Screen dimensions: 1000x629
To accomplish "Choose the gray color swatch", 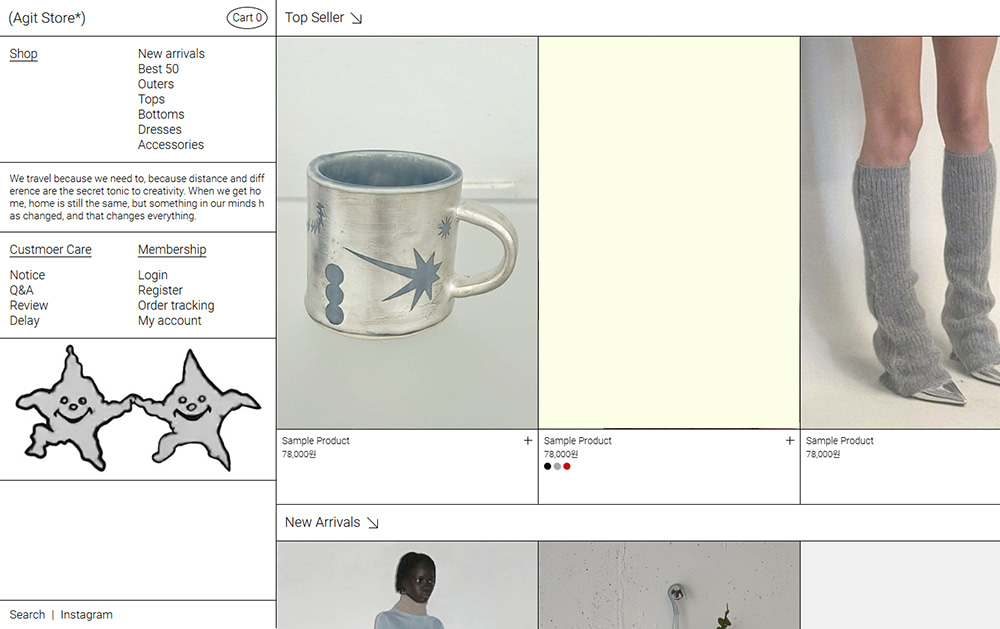I will [557, 466].
